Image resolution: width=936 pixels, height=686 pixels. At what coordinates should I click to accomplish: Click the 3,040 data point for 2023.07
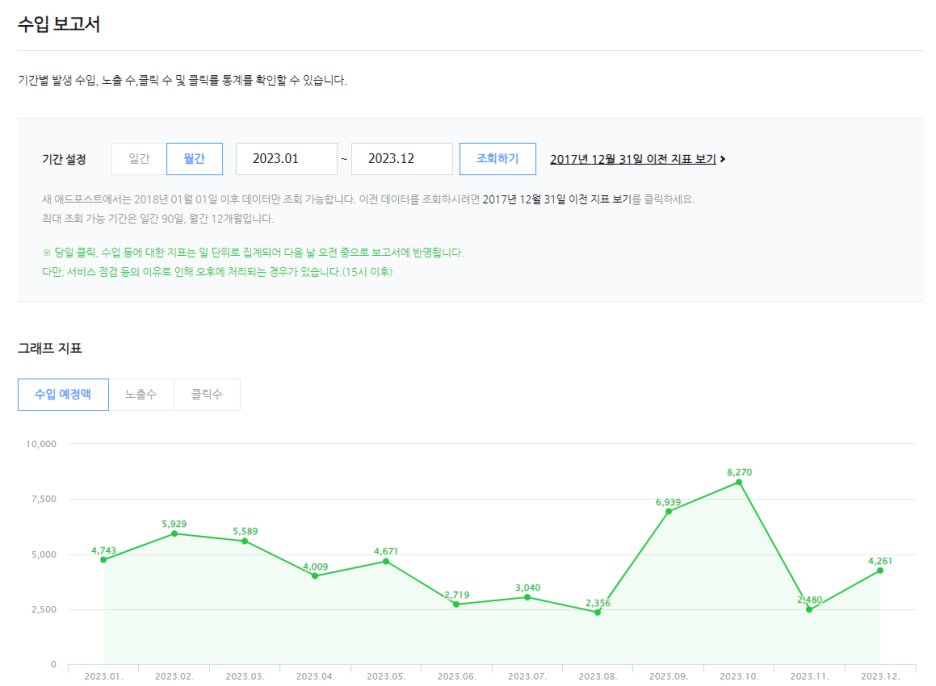pos(527,597)
